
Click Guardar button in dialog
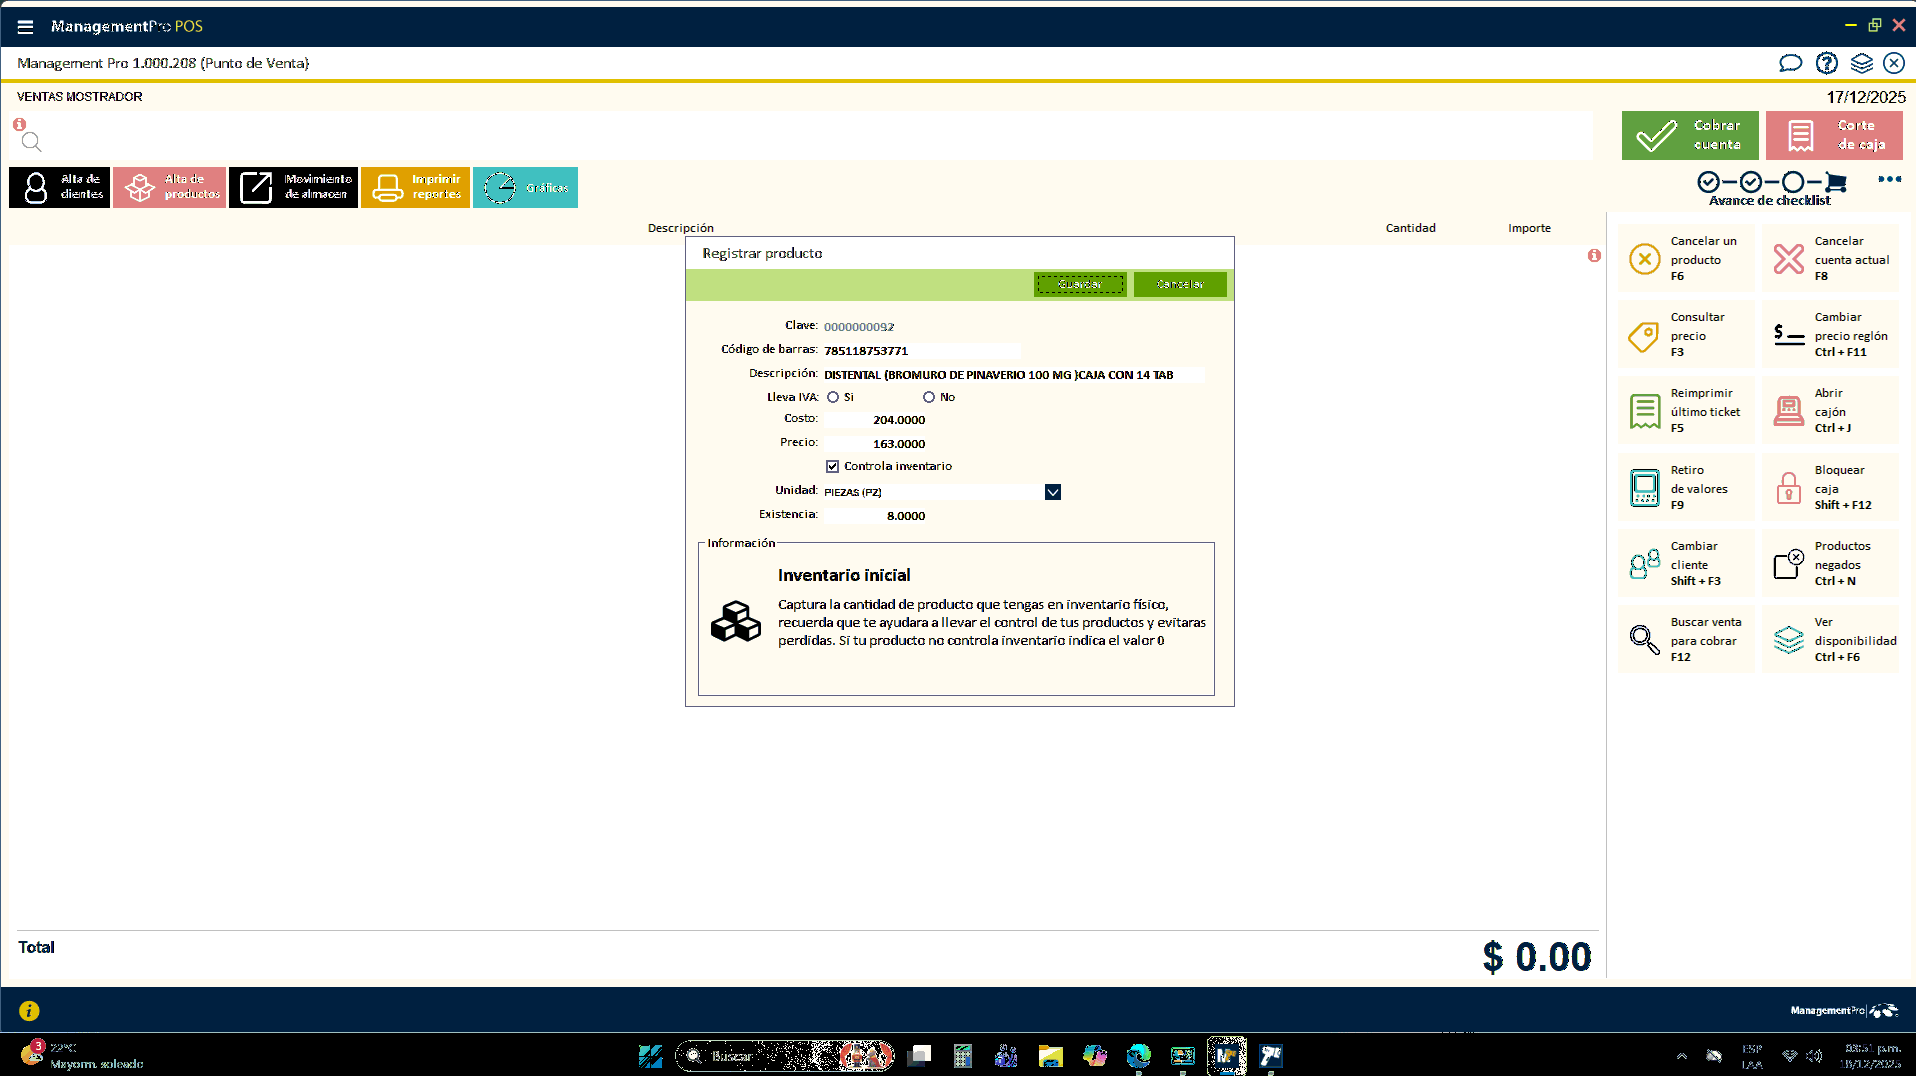tap(1079, 285)
